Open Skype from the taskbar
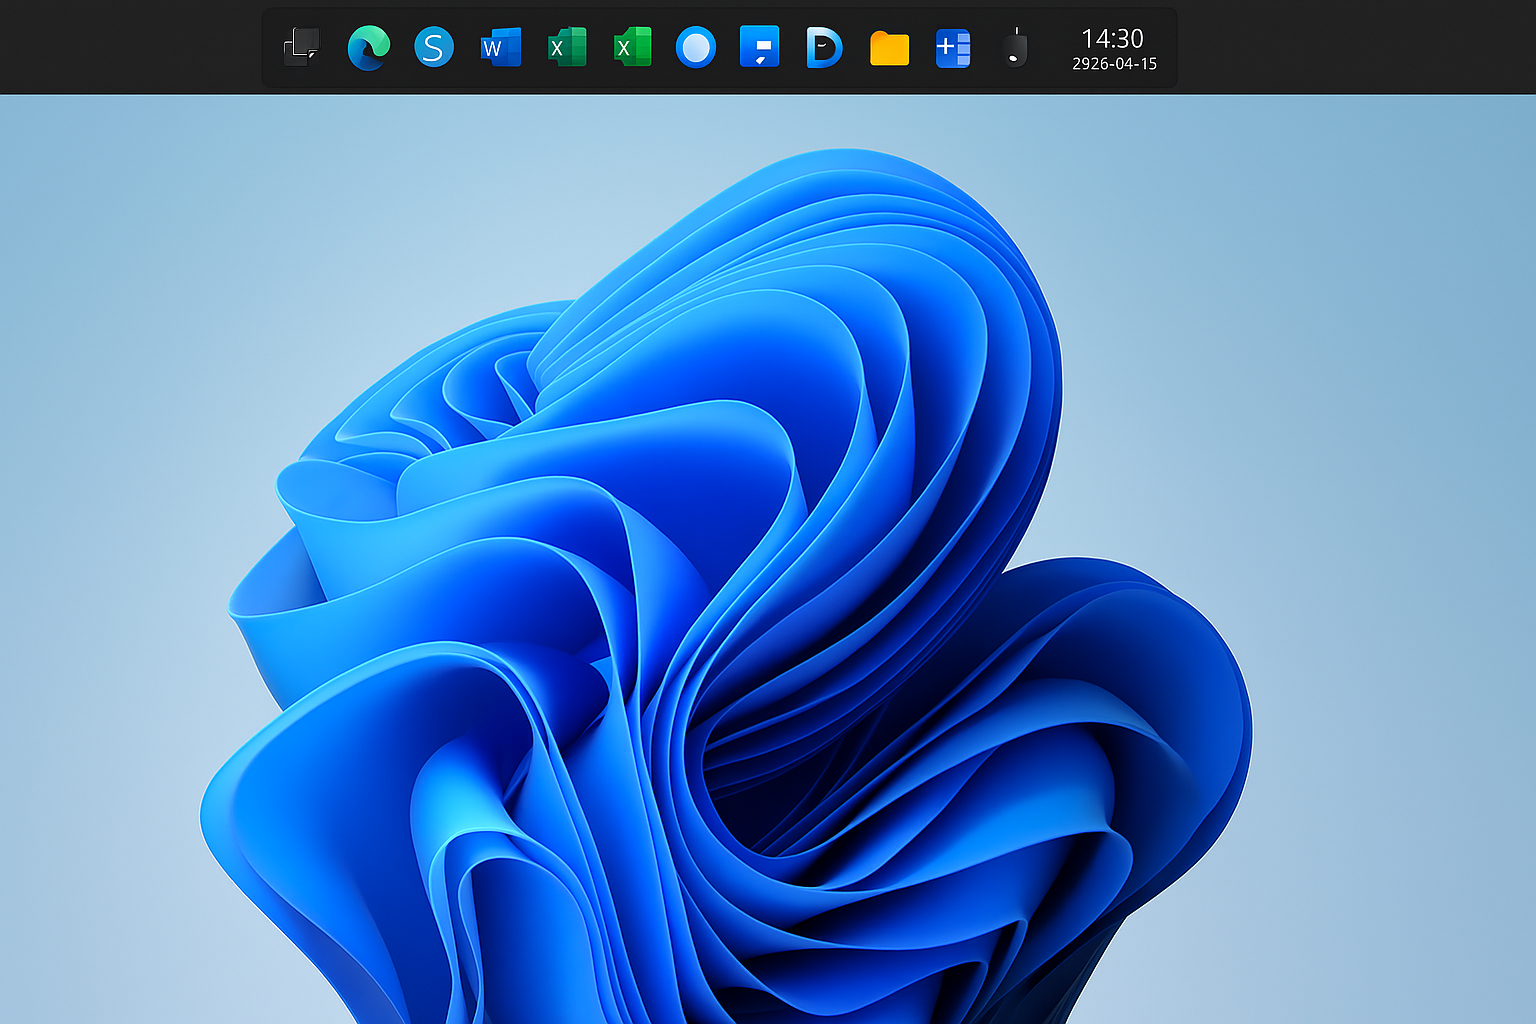This screenshot has height=1024, width=1536. coord(434,47)
